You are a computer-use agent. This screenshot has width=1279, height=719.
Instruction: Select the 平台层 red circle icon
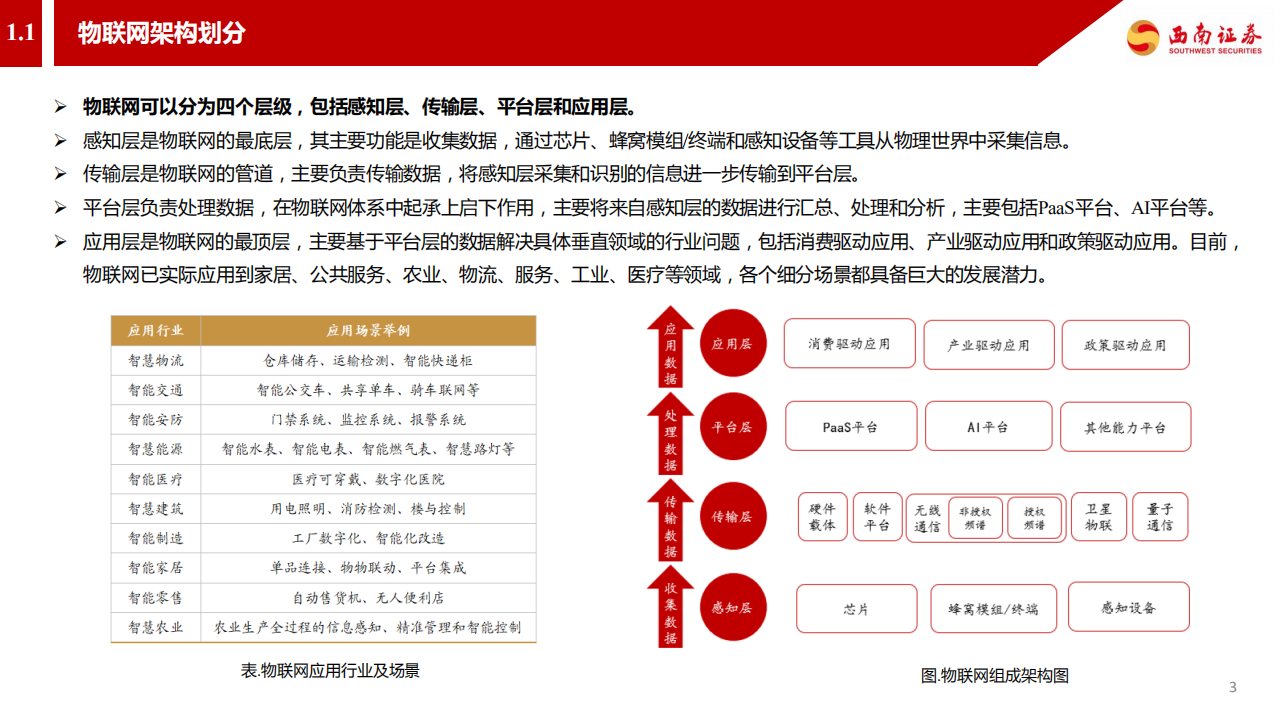(733, 426)
